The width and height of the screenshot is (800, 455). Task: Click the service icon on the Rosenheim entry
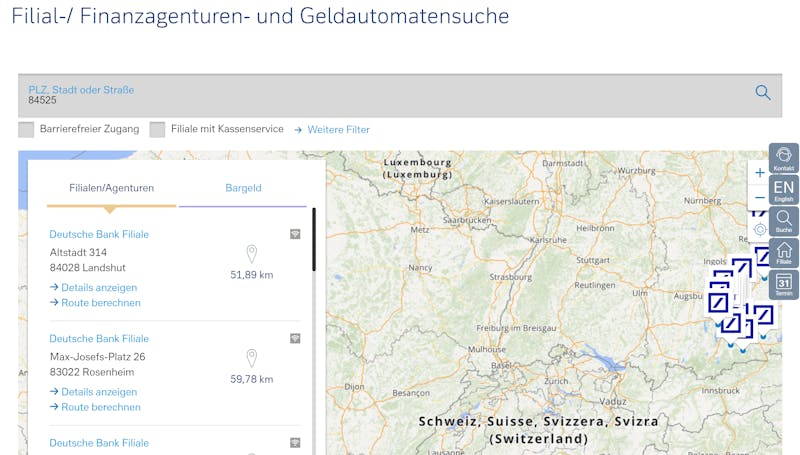295,339
